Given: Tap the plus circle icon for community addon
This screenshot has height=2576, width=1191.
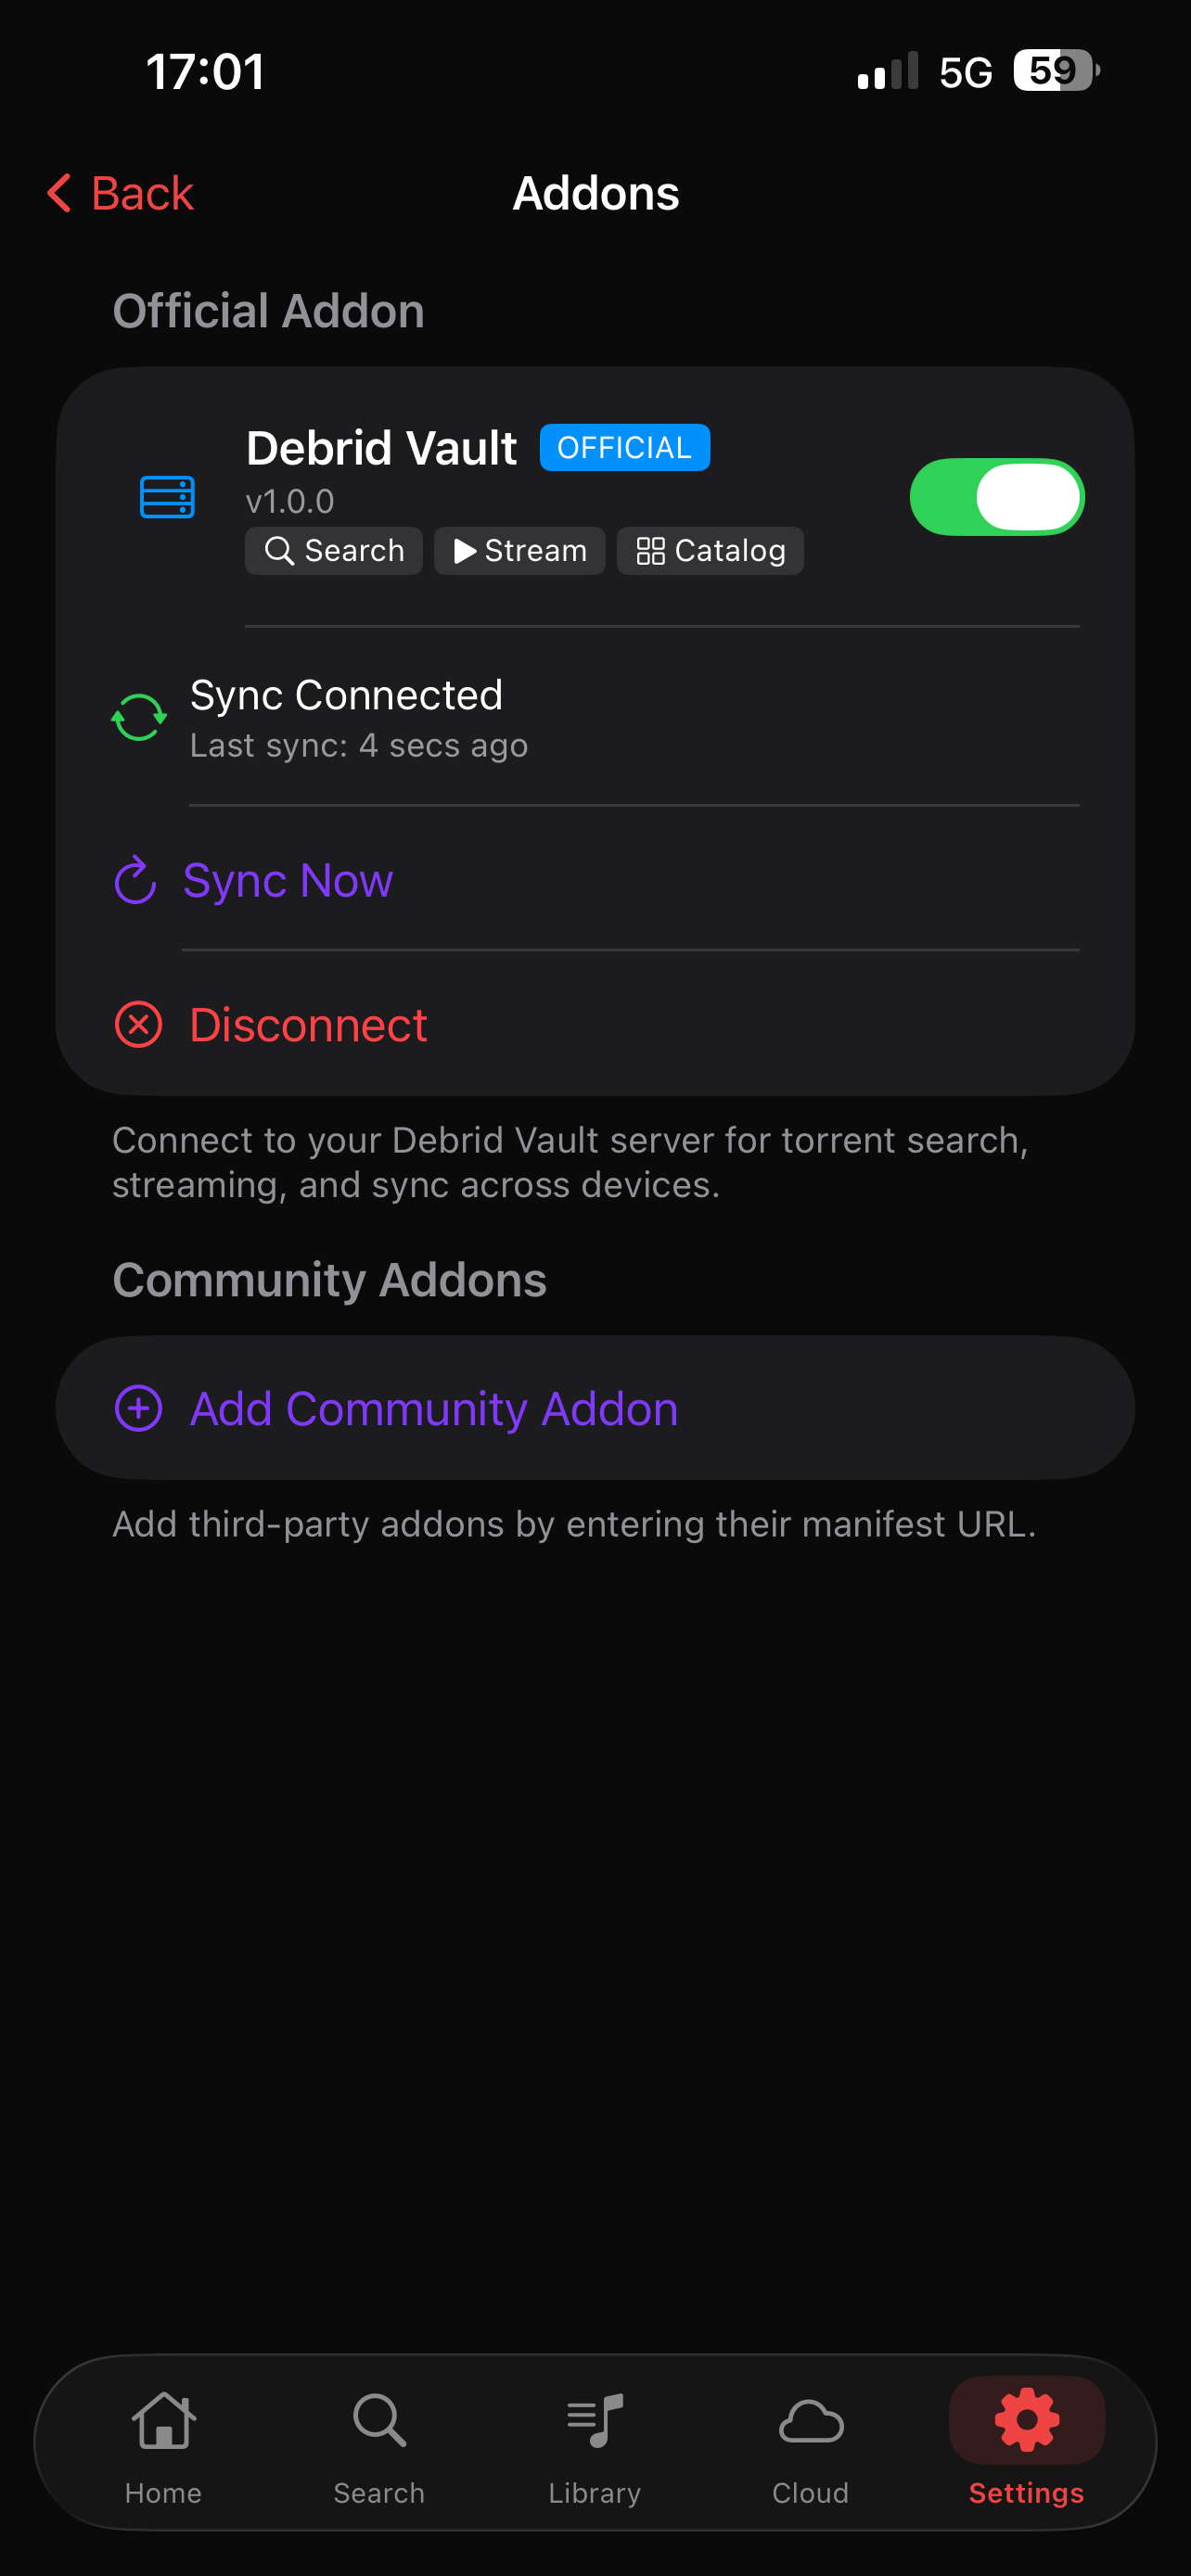Looking at the screenshot, I should click(139, 1408).
